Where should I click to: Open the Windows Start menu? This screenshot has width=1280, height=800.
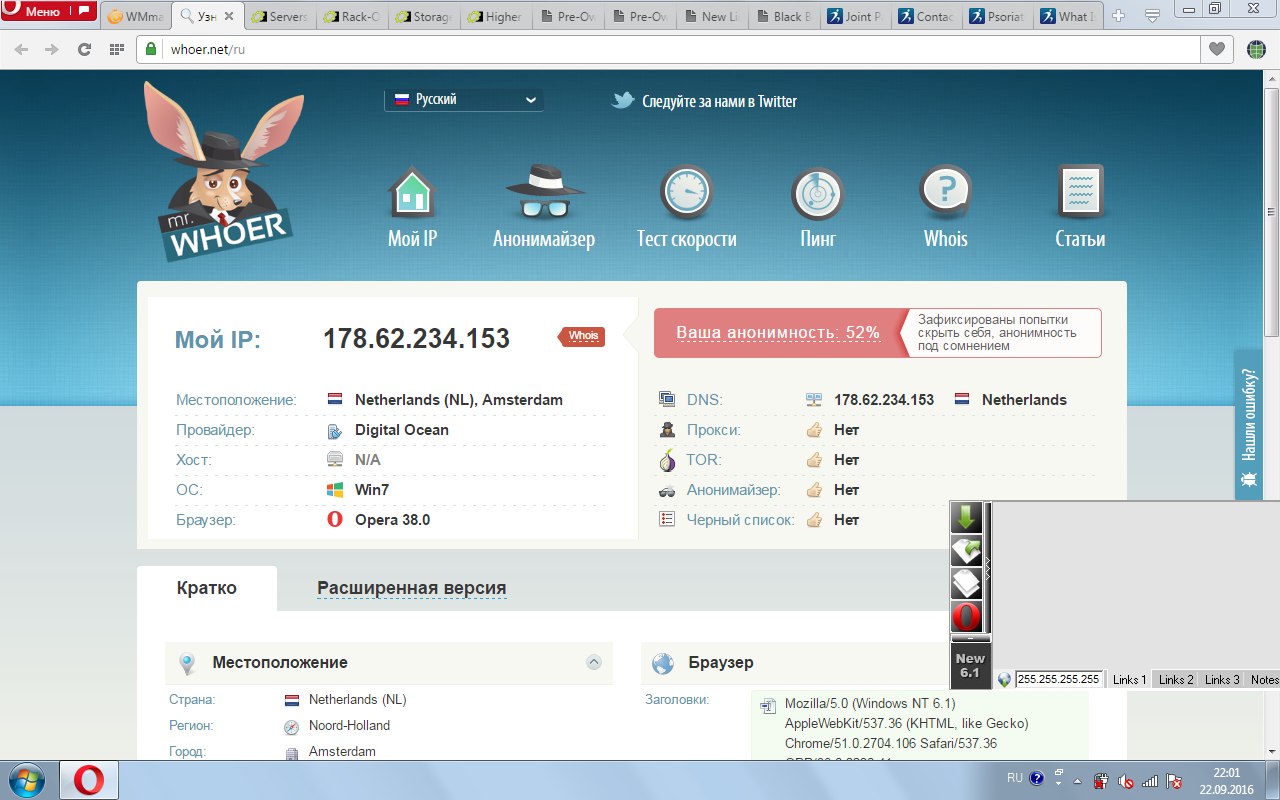coord(27,780)
